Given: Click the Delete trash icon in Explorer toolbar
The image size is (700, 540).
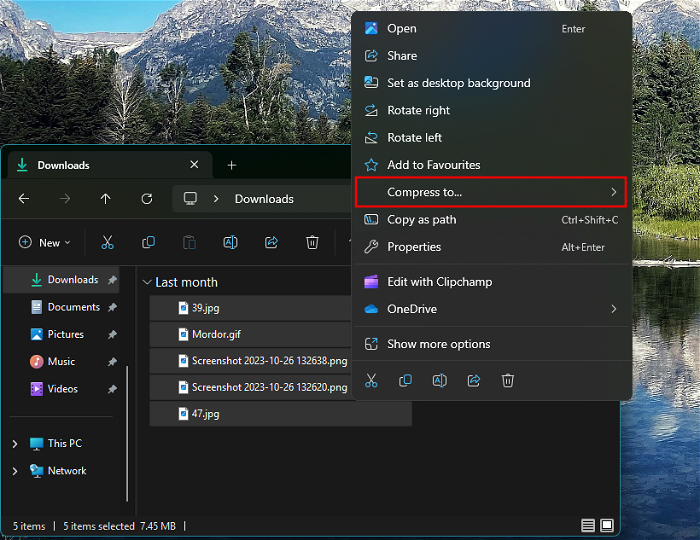Looking at the screenshot, I should [312, 242].
